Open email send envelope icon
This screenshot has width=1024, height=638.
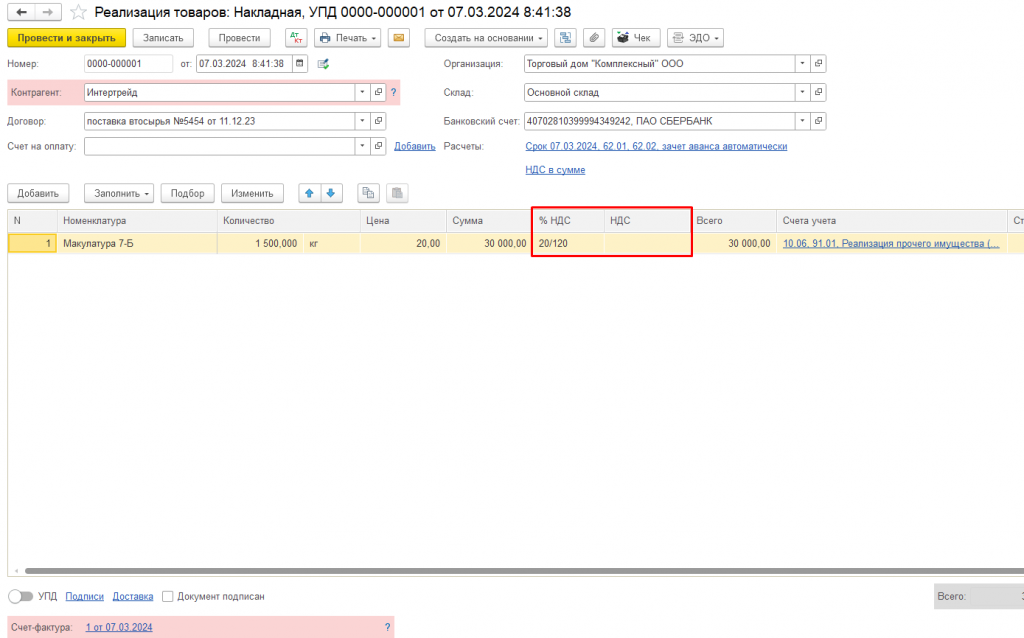pos(398,38)
